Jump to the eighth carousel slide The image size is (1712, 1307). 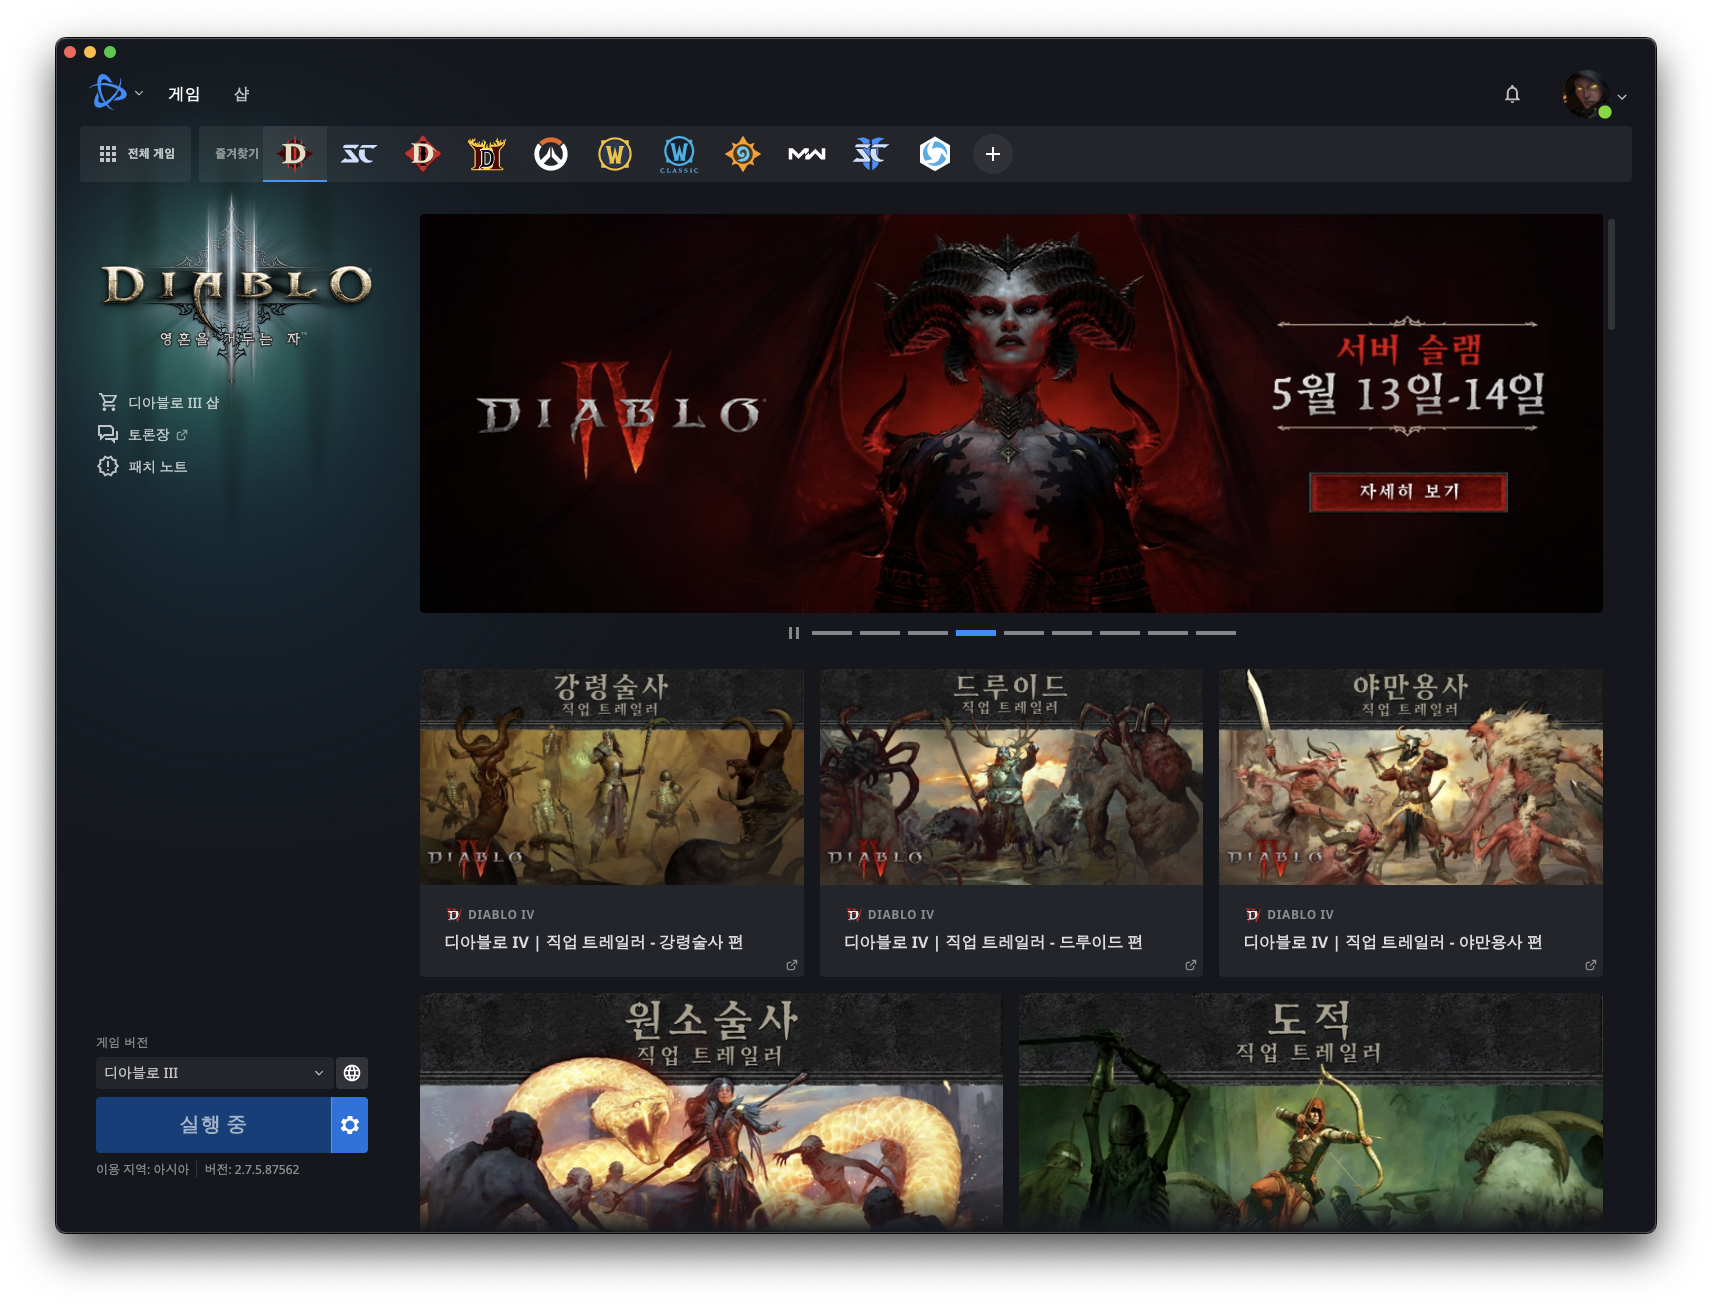point(1168,633)
